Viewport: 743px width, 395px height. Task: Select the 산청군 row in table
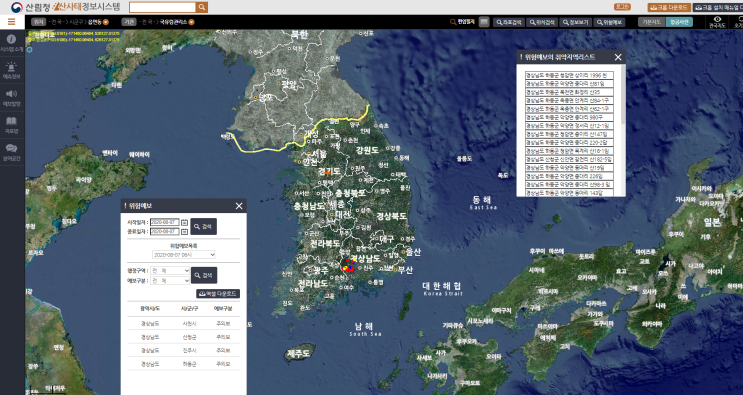click(x=183, y=337)
